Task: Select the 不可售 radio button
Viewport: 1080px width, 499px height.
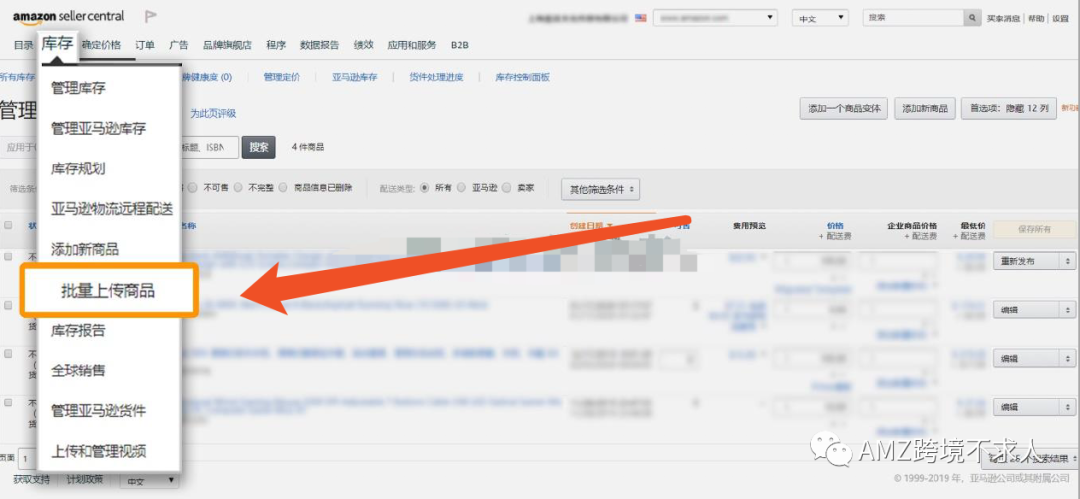Action: click(x=192, y=187)
